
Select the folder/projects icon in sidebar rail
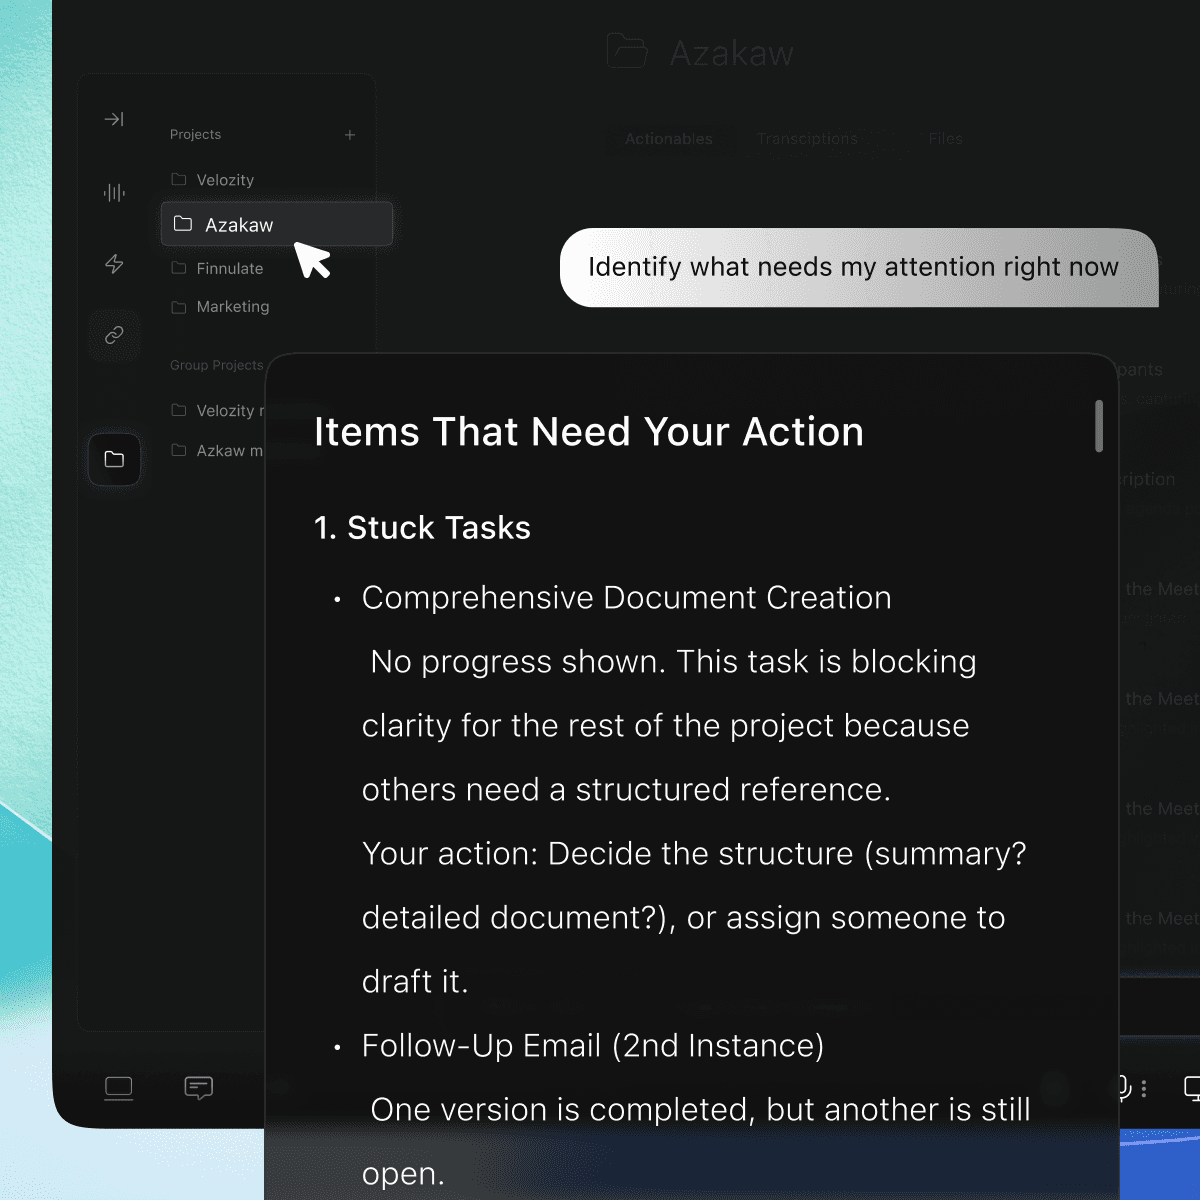coord(115,459)
